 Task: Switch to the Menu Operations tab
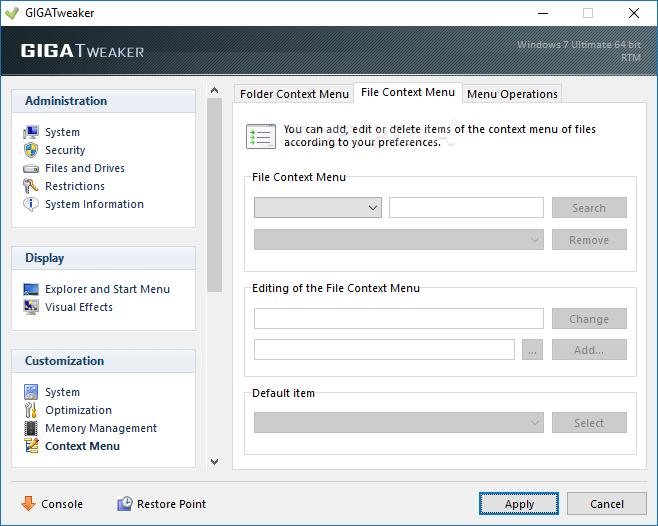(512, 94)
